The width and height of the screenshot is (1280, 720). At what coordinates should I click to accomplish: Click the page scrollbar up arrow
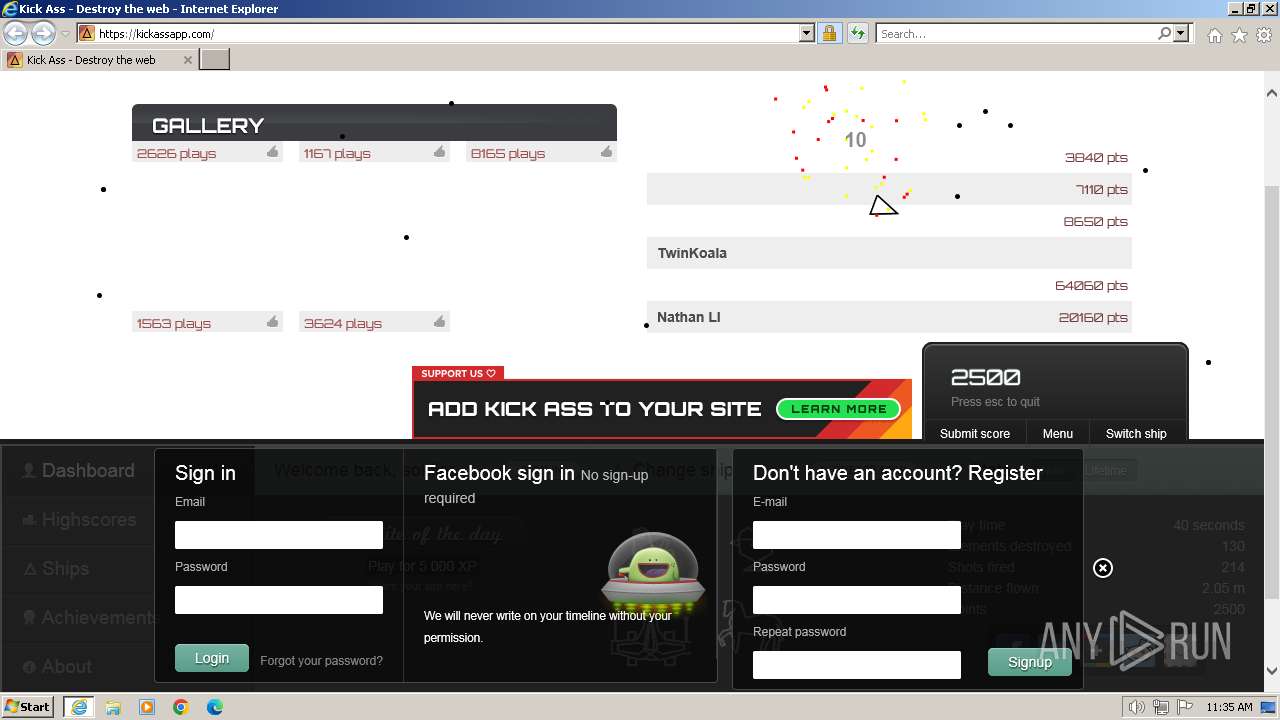click(1272, 93)
